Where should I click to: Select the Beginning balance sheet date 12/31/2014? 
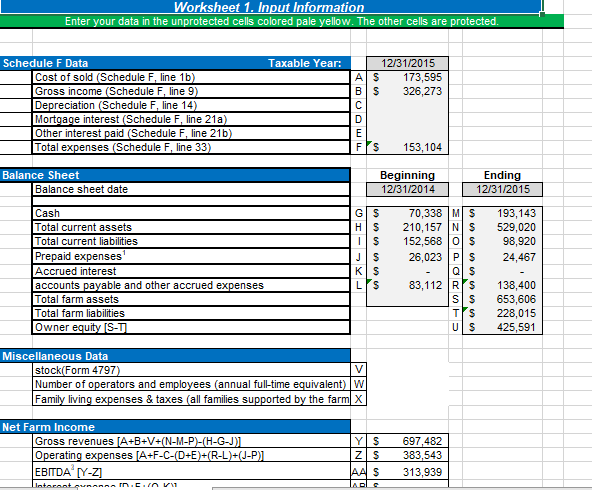point(407,189)
